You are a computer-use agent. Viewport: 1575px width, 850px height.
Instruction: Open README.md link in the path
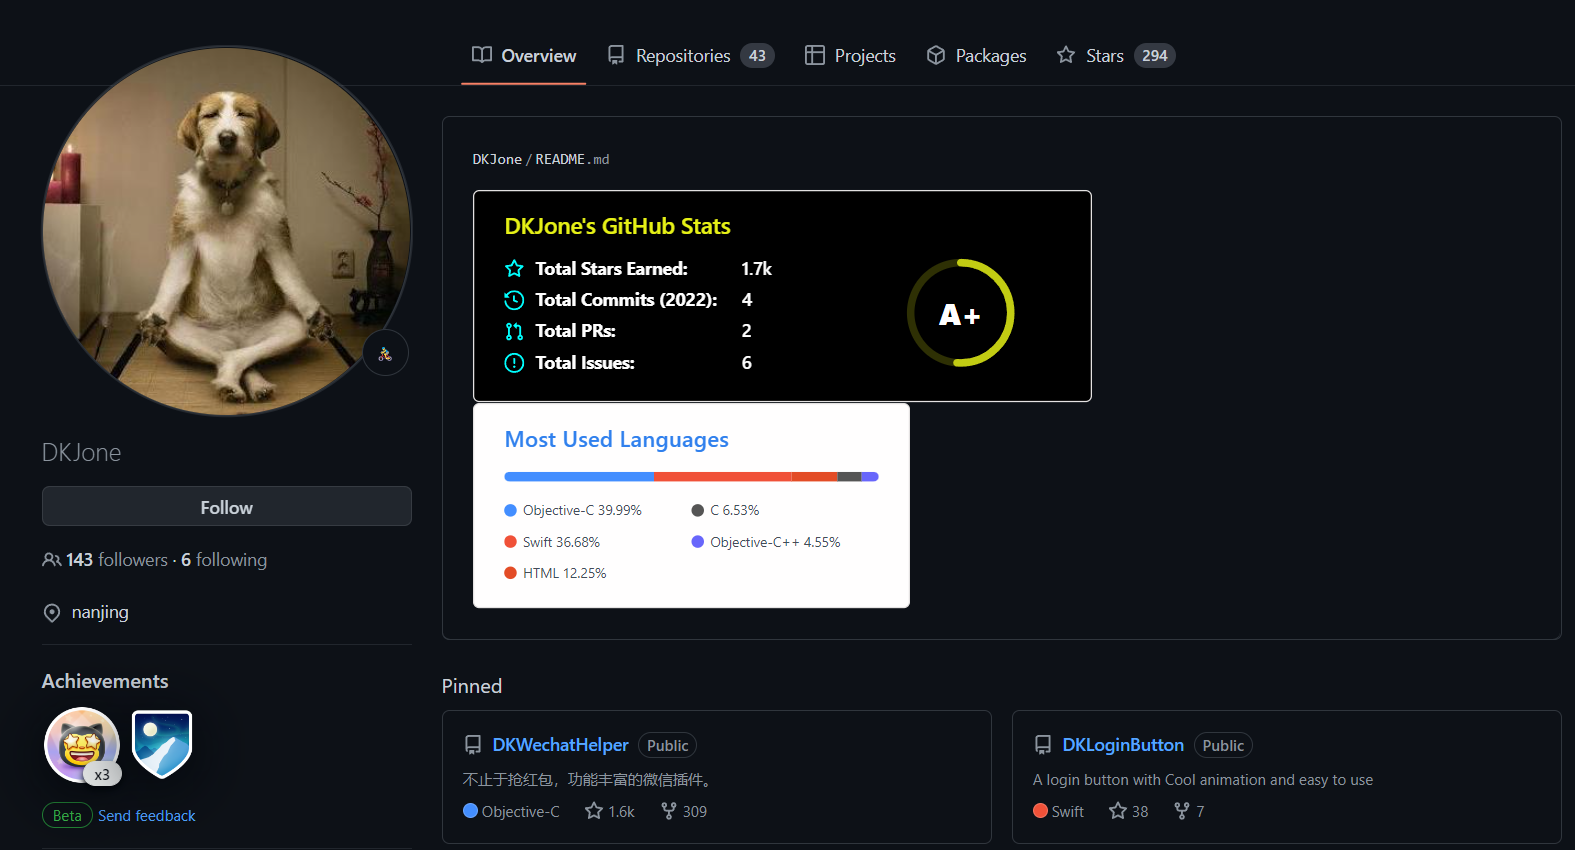(x=572, y=159)
